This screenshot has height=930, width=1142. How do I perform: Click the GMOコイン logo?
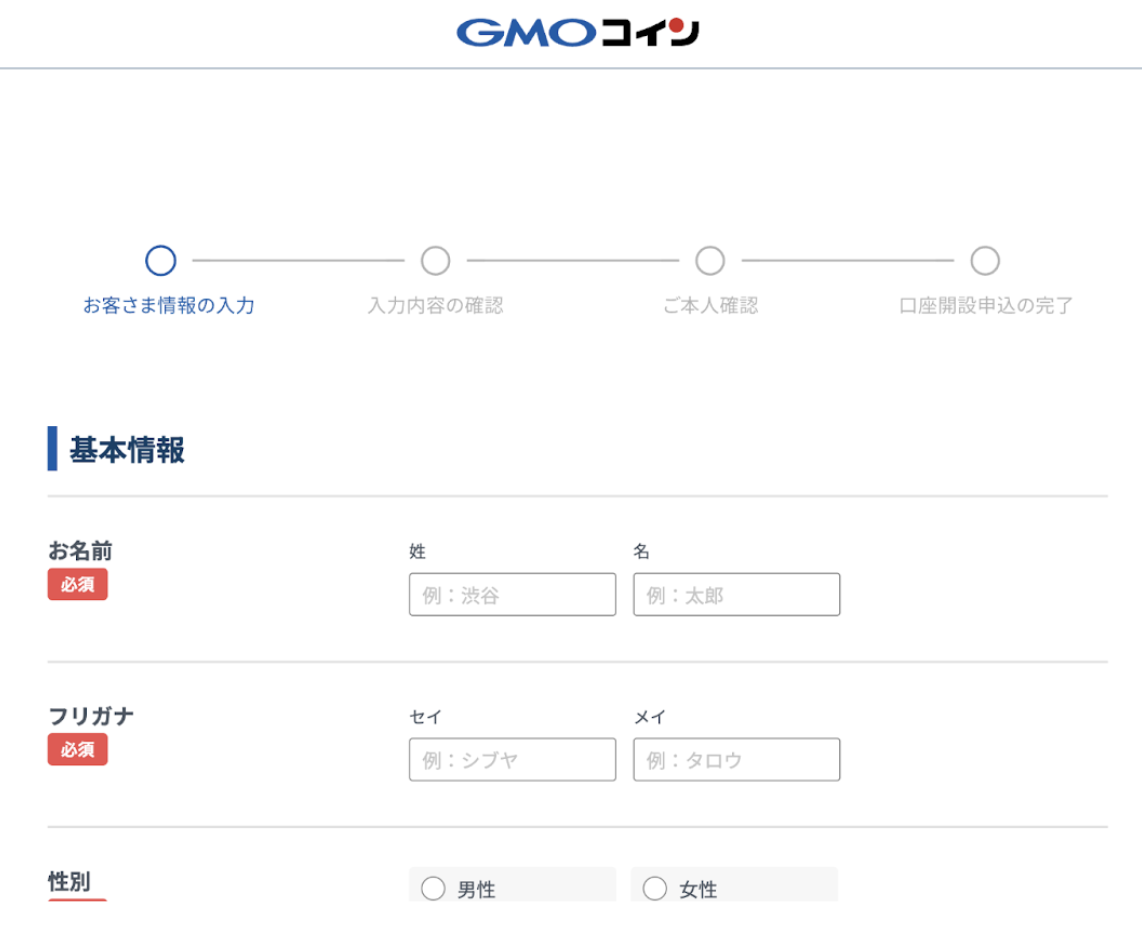coord(578,33)
